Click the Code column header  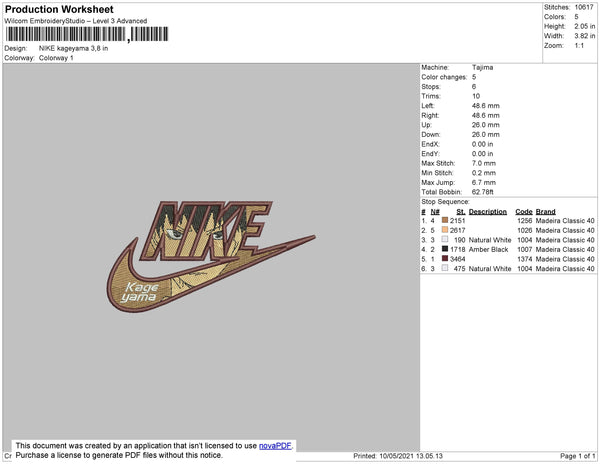(x=524, y=212)
